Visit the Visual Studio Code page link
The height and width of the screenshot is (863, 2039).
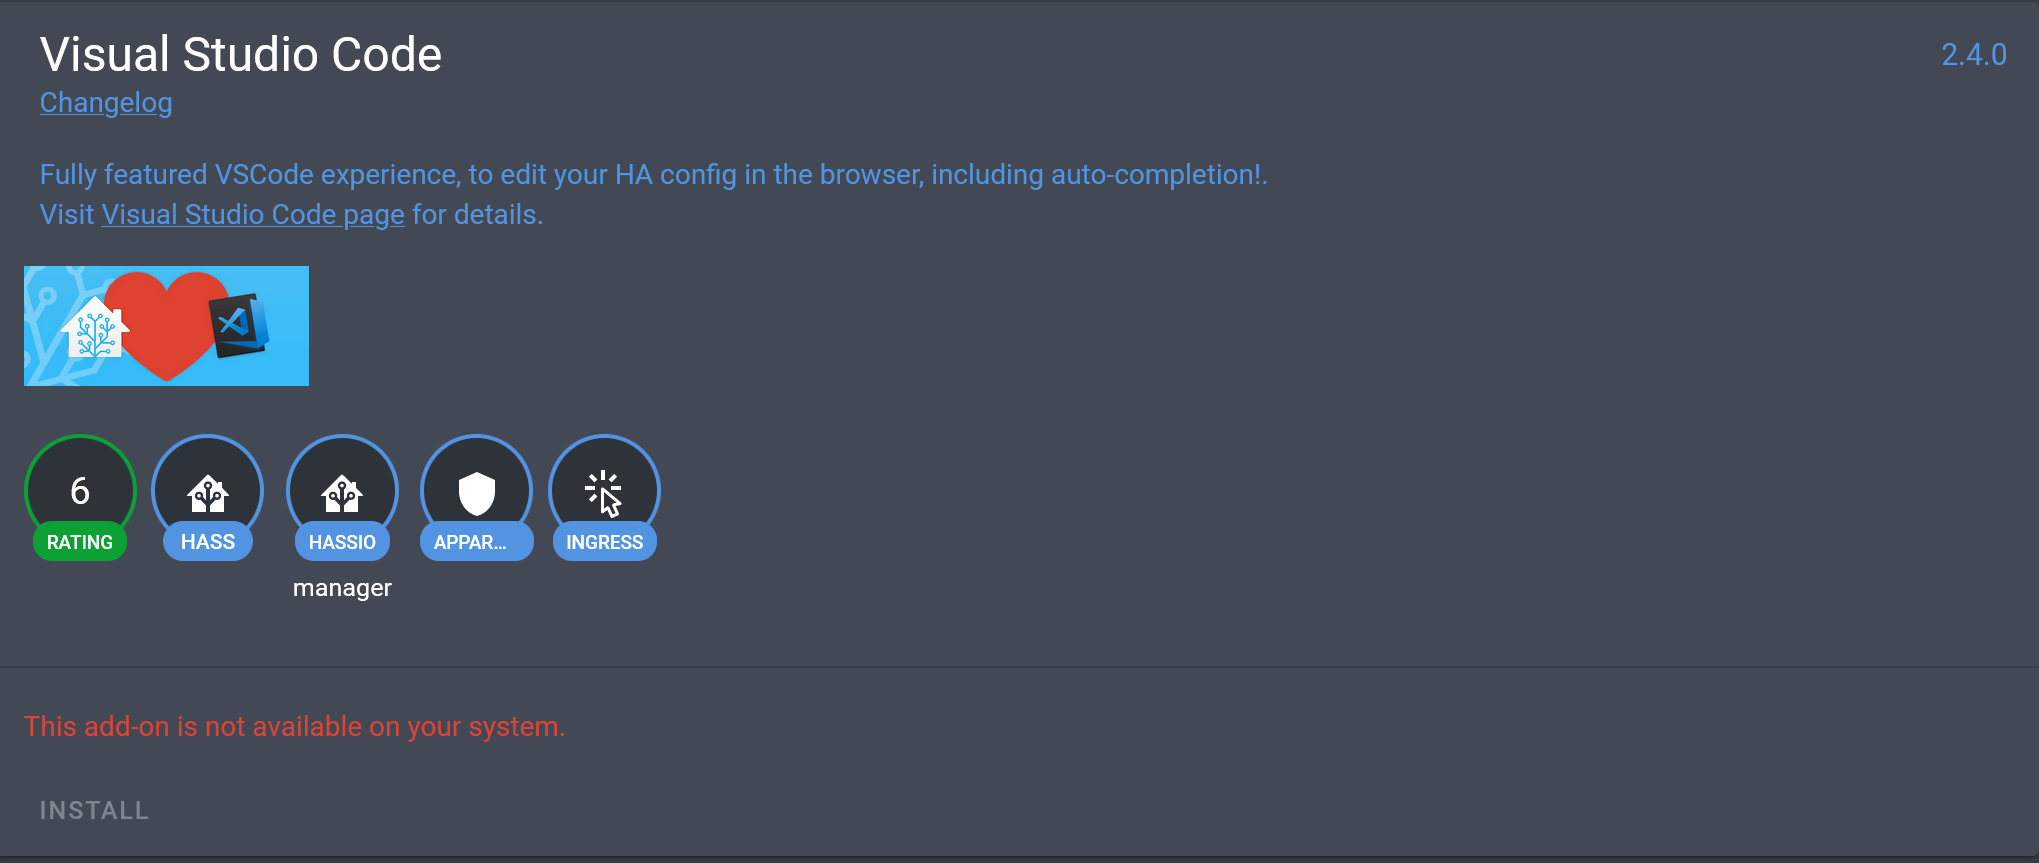coord(252,214)
